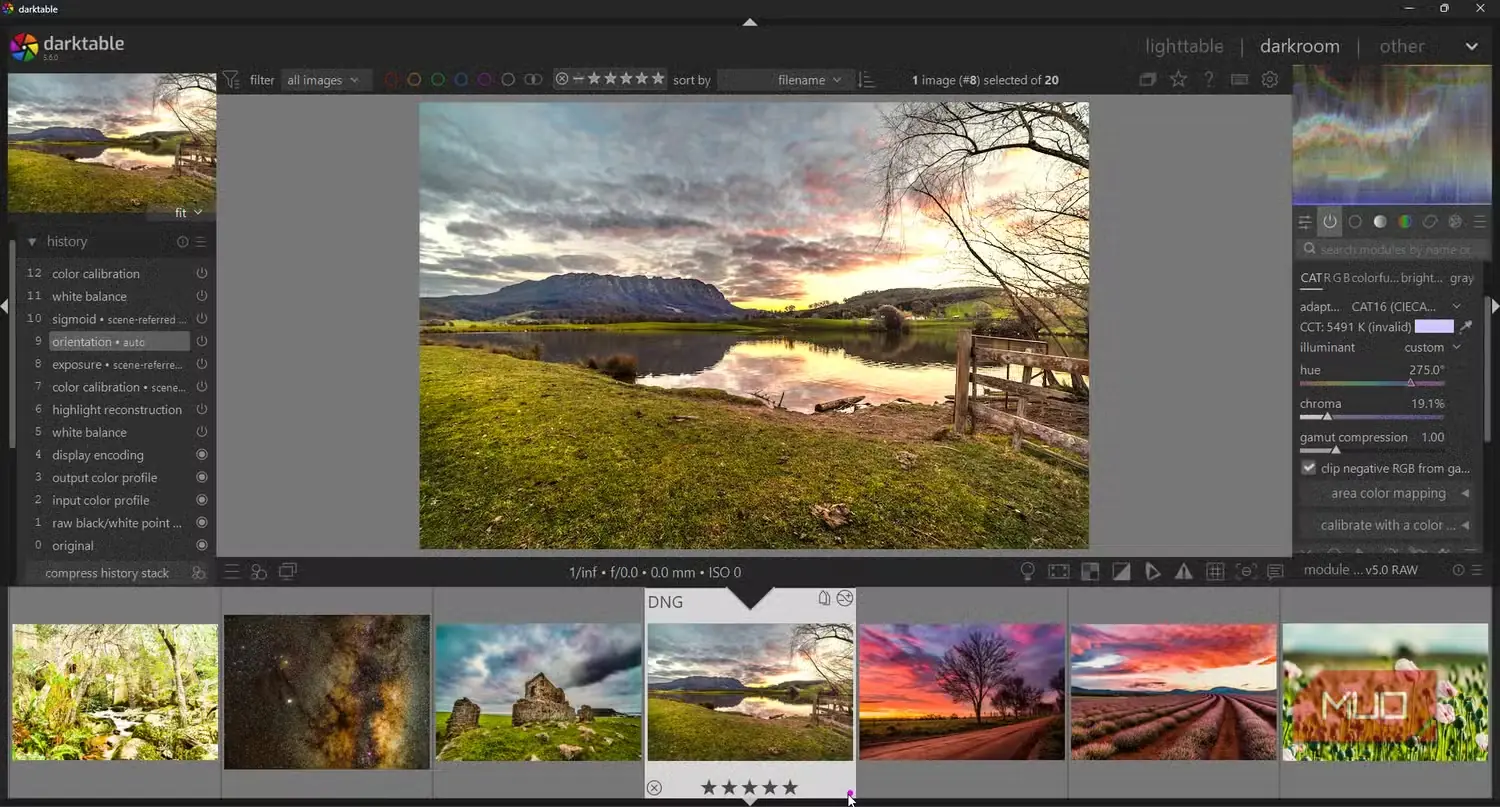Viewport: 1500px width, 807px height.
Task: Show only active modules power icon
Action: [x=1330, y=222]
